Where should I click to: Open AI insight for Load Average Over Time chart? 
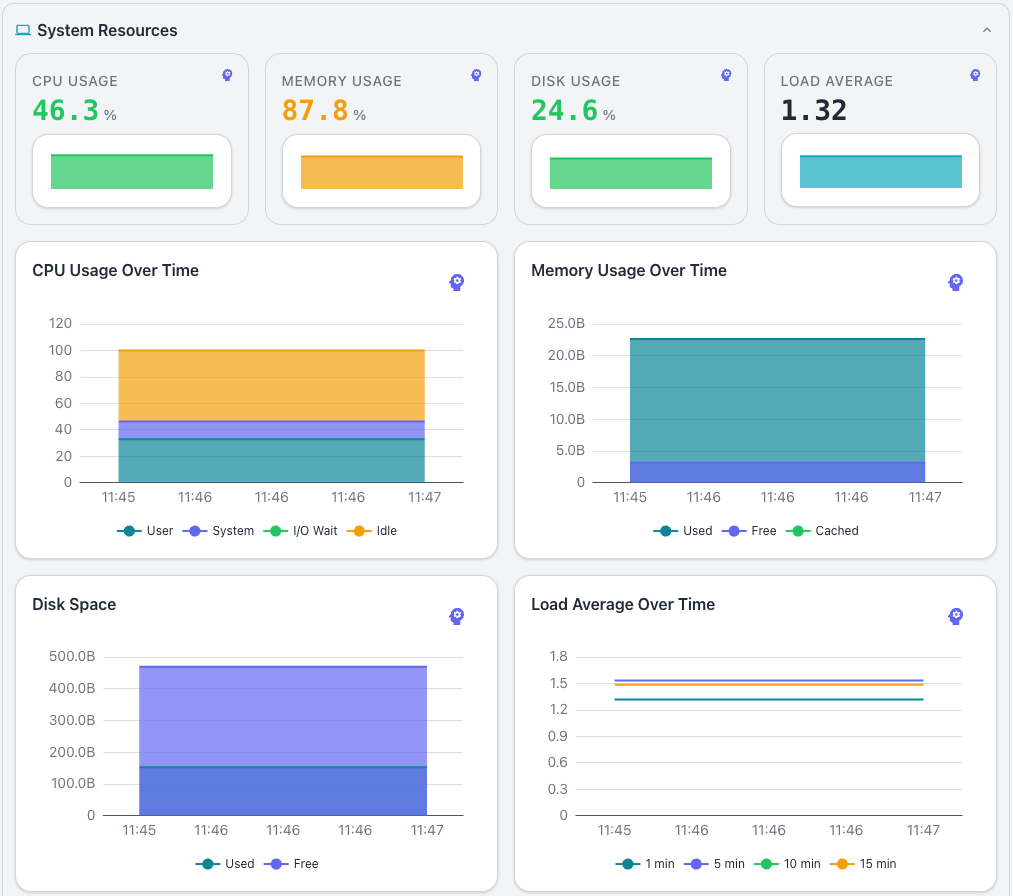click(x=956, y=616)
